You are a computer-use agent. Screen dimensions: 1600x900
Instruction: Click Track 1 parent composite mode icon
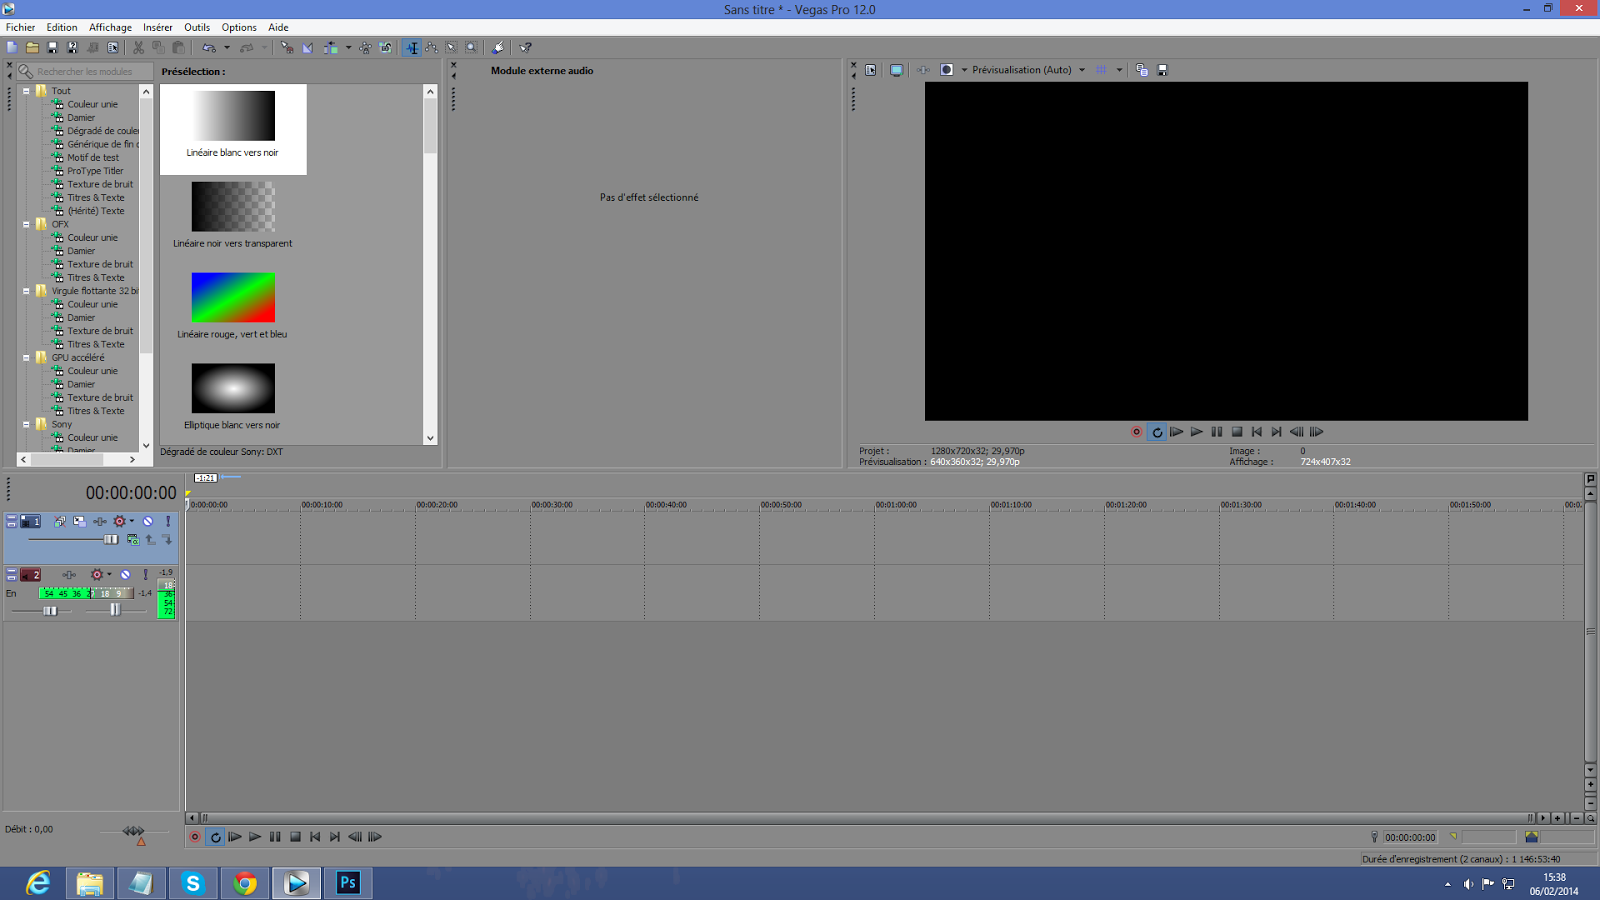click(133, 539)
